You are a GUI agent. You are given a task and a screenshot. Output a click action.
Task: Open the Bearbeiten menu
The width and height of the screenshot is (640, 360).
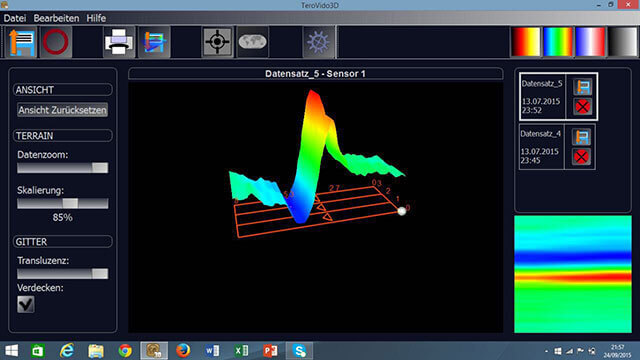click(56, 18)
